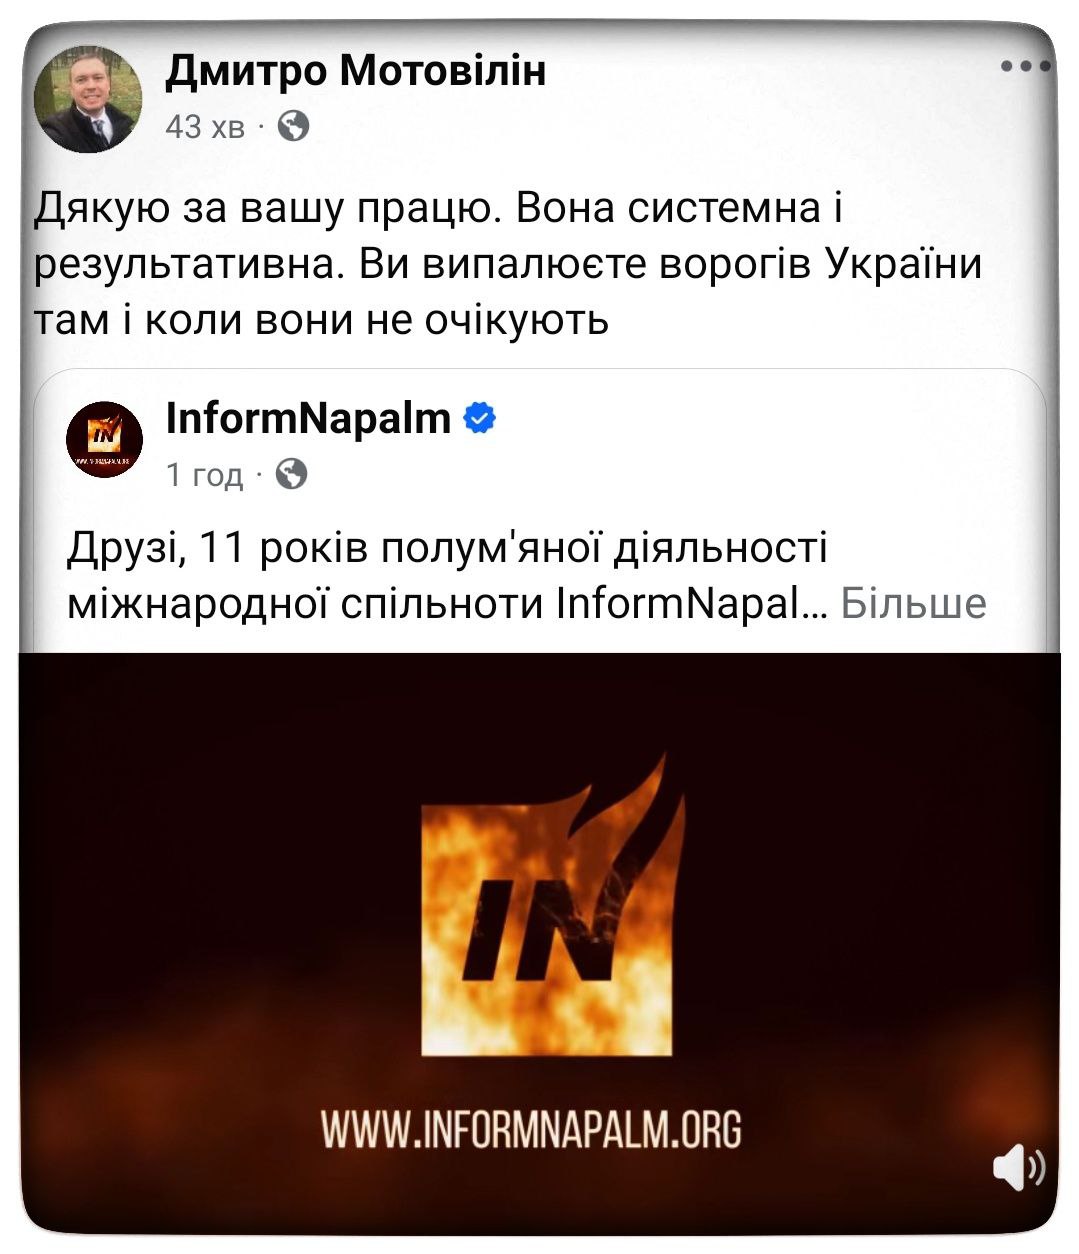This screenshot has width=1079, height=1254.
Task: Click the globe privacy icon beside 1 год
Action: [x=291, y=473]
